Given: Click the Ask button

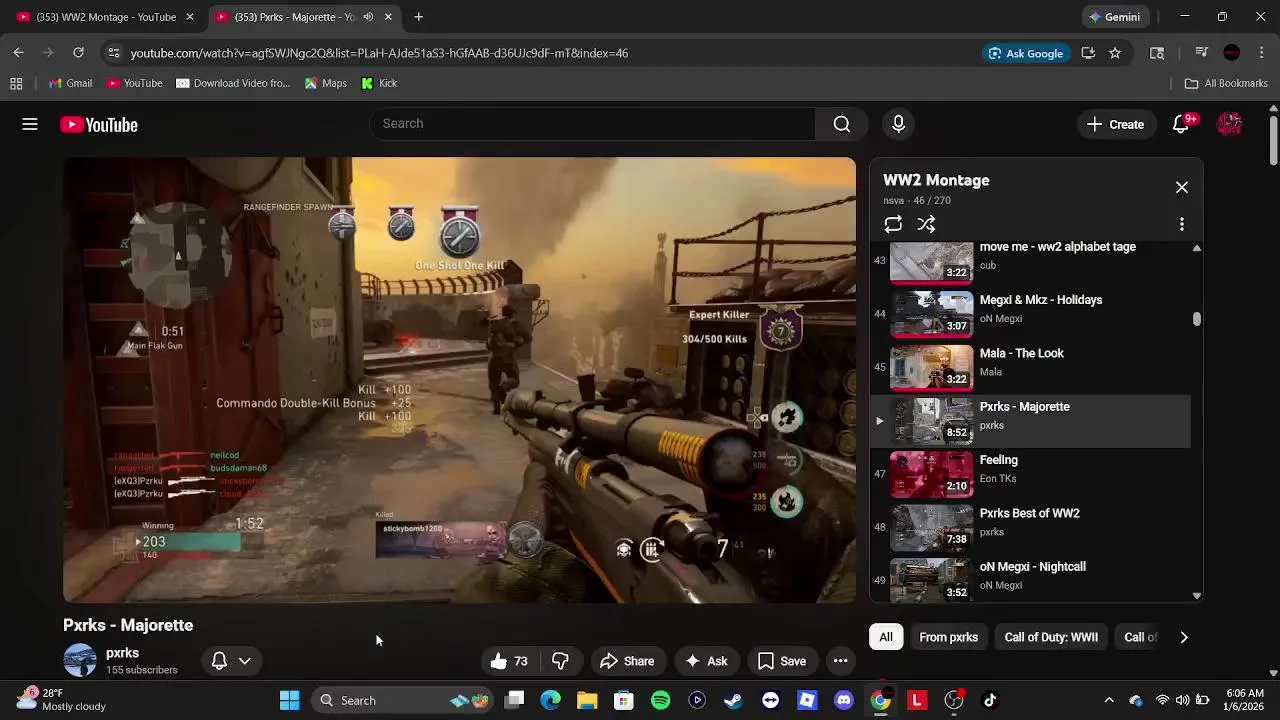Looking at the screenshot, I should pos(706,661).
